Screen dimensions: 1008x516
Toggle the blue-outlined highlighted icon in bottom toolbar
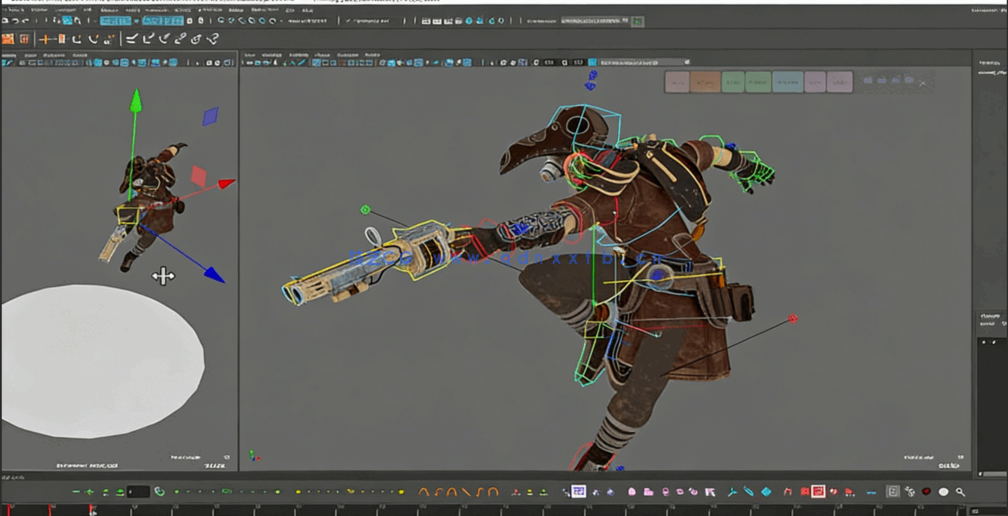click(578, 492)
